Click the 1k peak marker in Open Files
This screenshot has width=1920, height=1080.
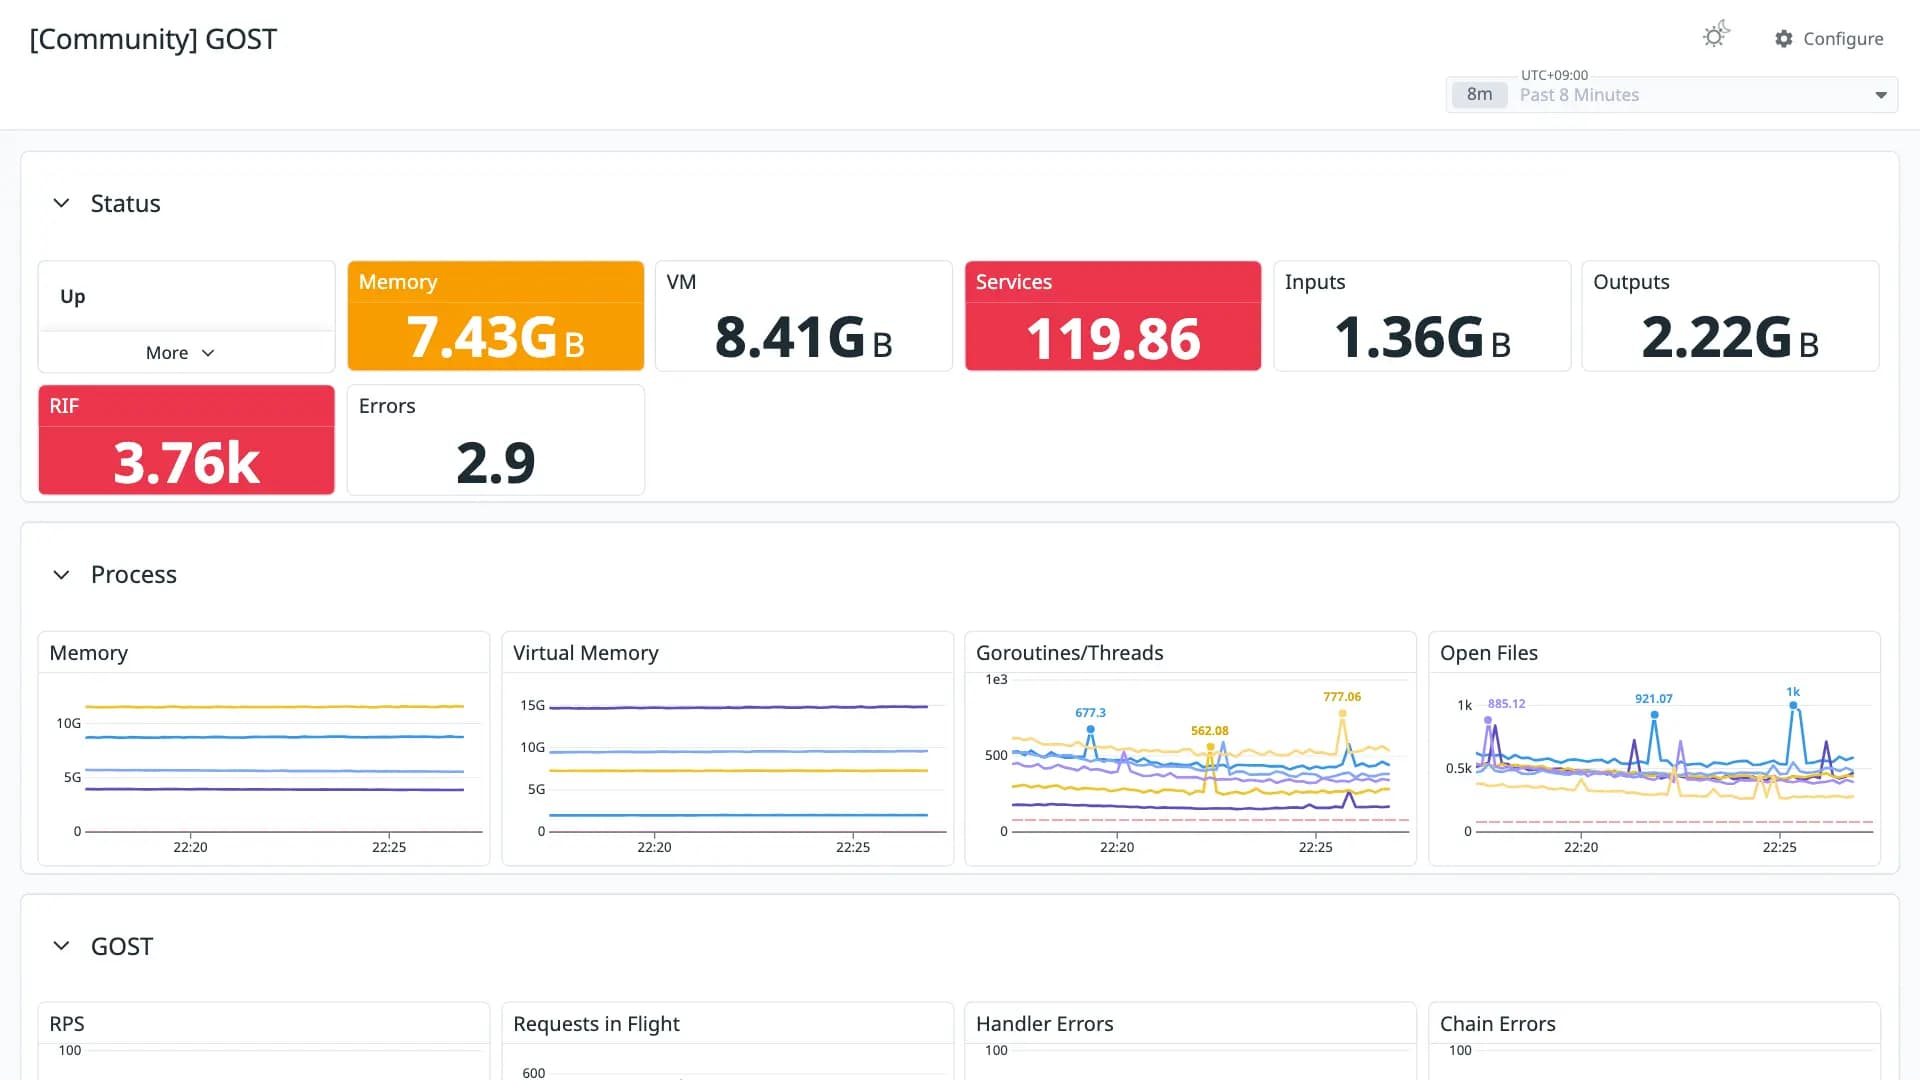(x=1793, y=706)
